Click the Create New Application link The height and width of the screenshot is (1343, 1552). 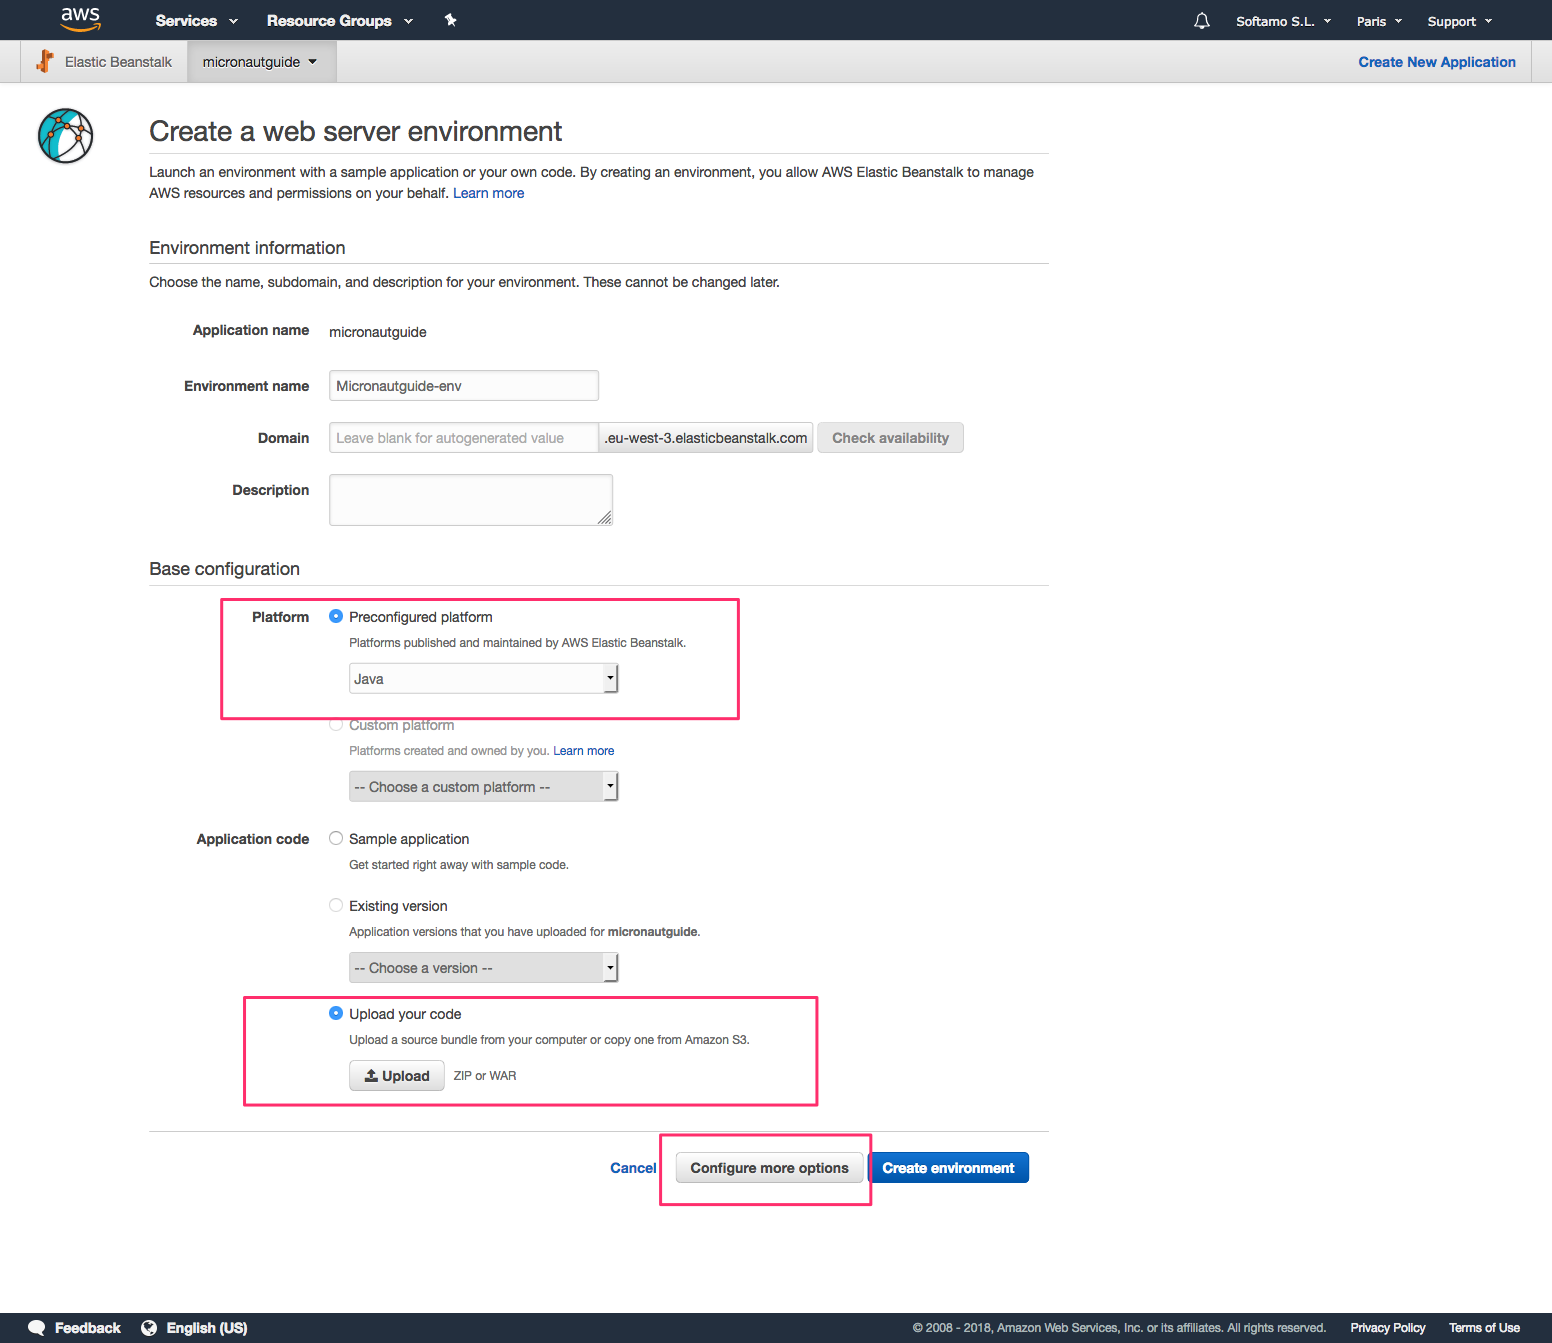[1436, 62]
